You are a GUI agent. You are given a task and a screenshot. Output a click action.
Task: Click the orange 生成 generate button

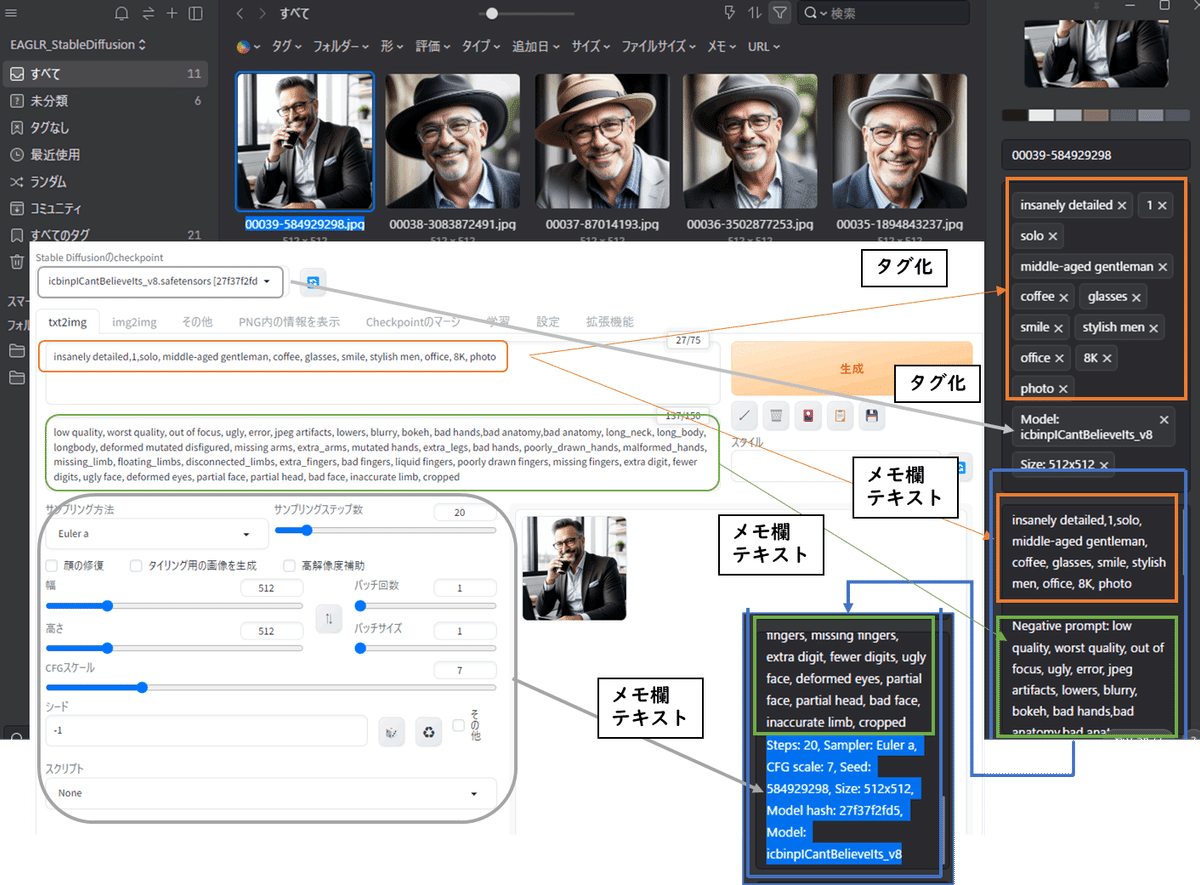tap(851, 368)
